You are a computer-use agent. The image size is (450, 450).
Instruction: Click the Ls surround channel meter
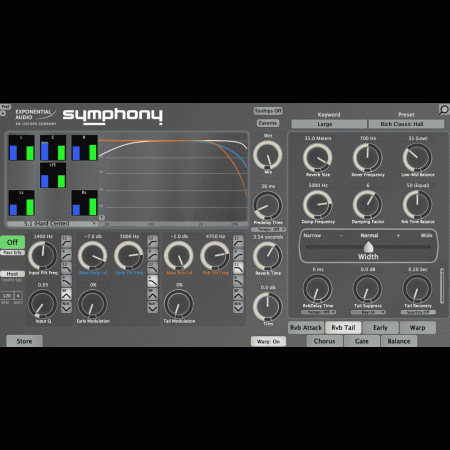[21, 203]
